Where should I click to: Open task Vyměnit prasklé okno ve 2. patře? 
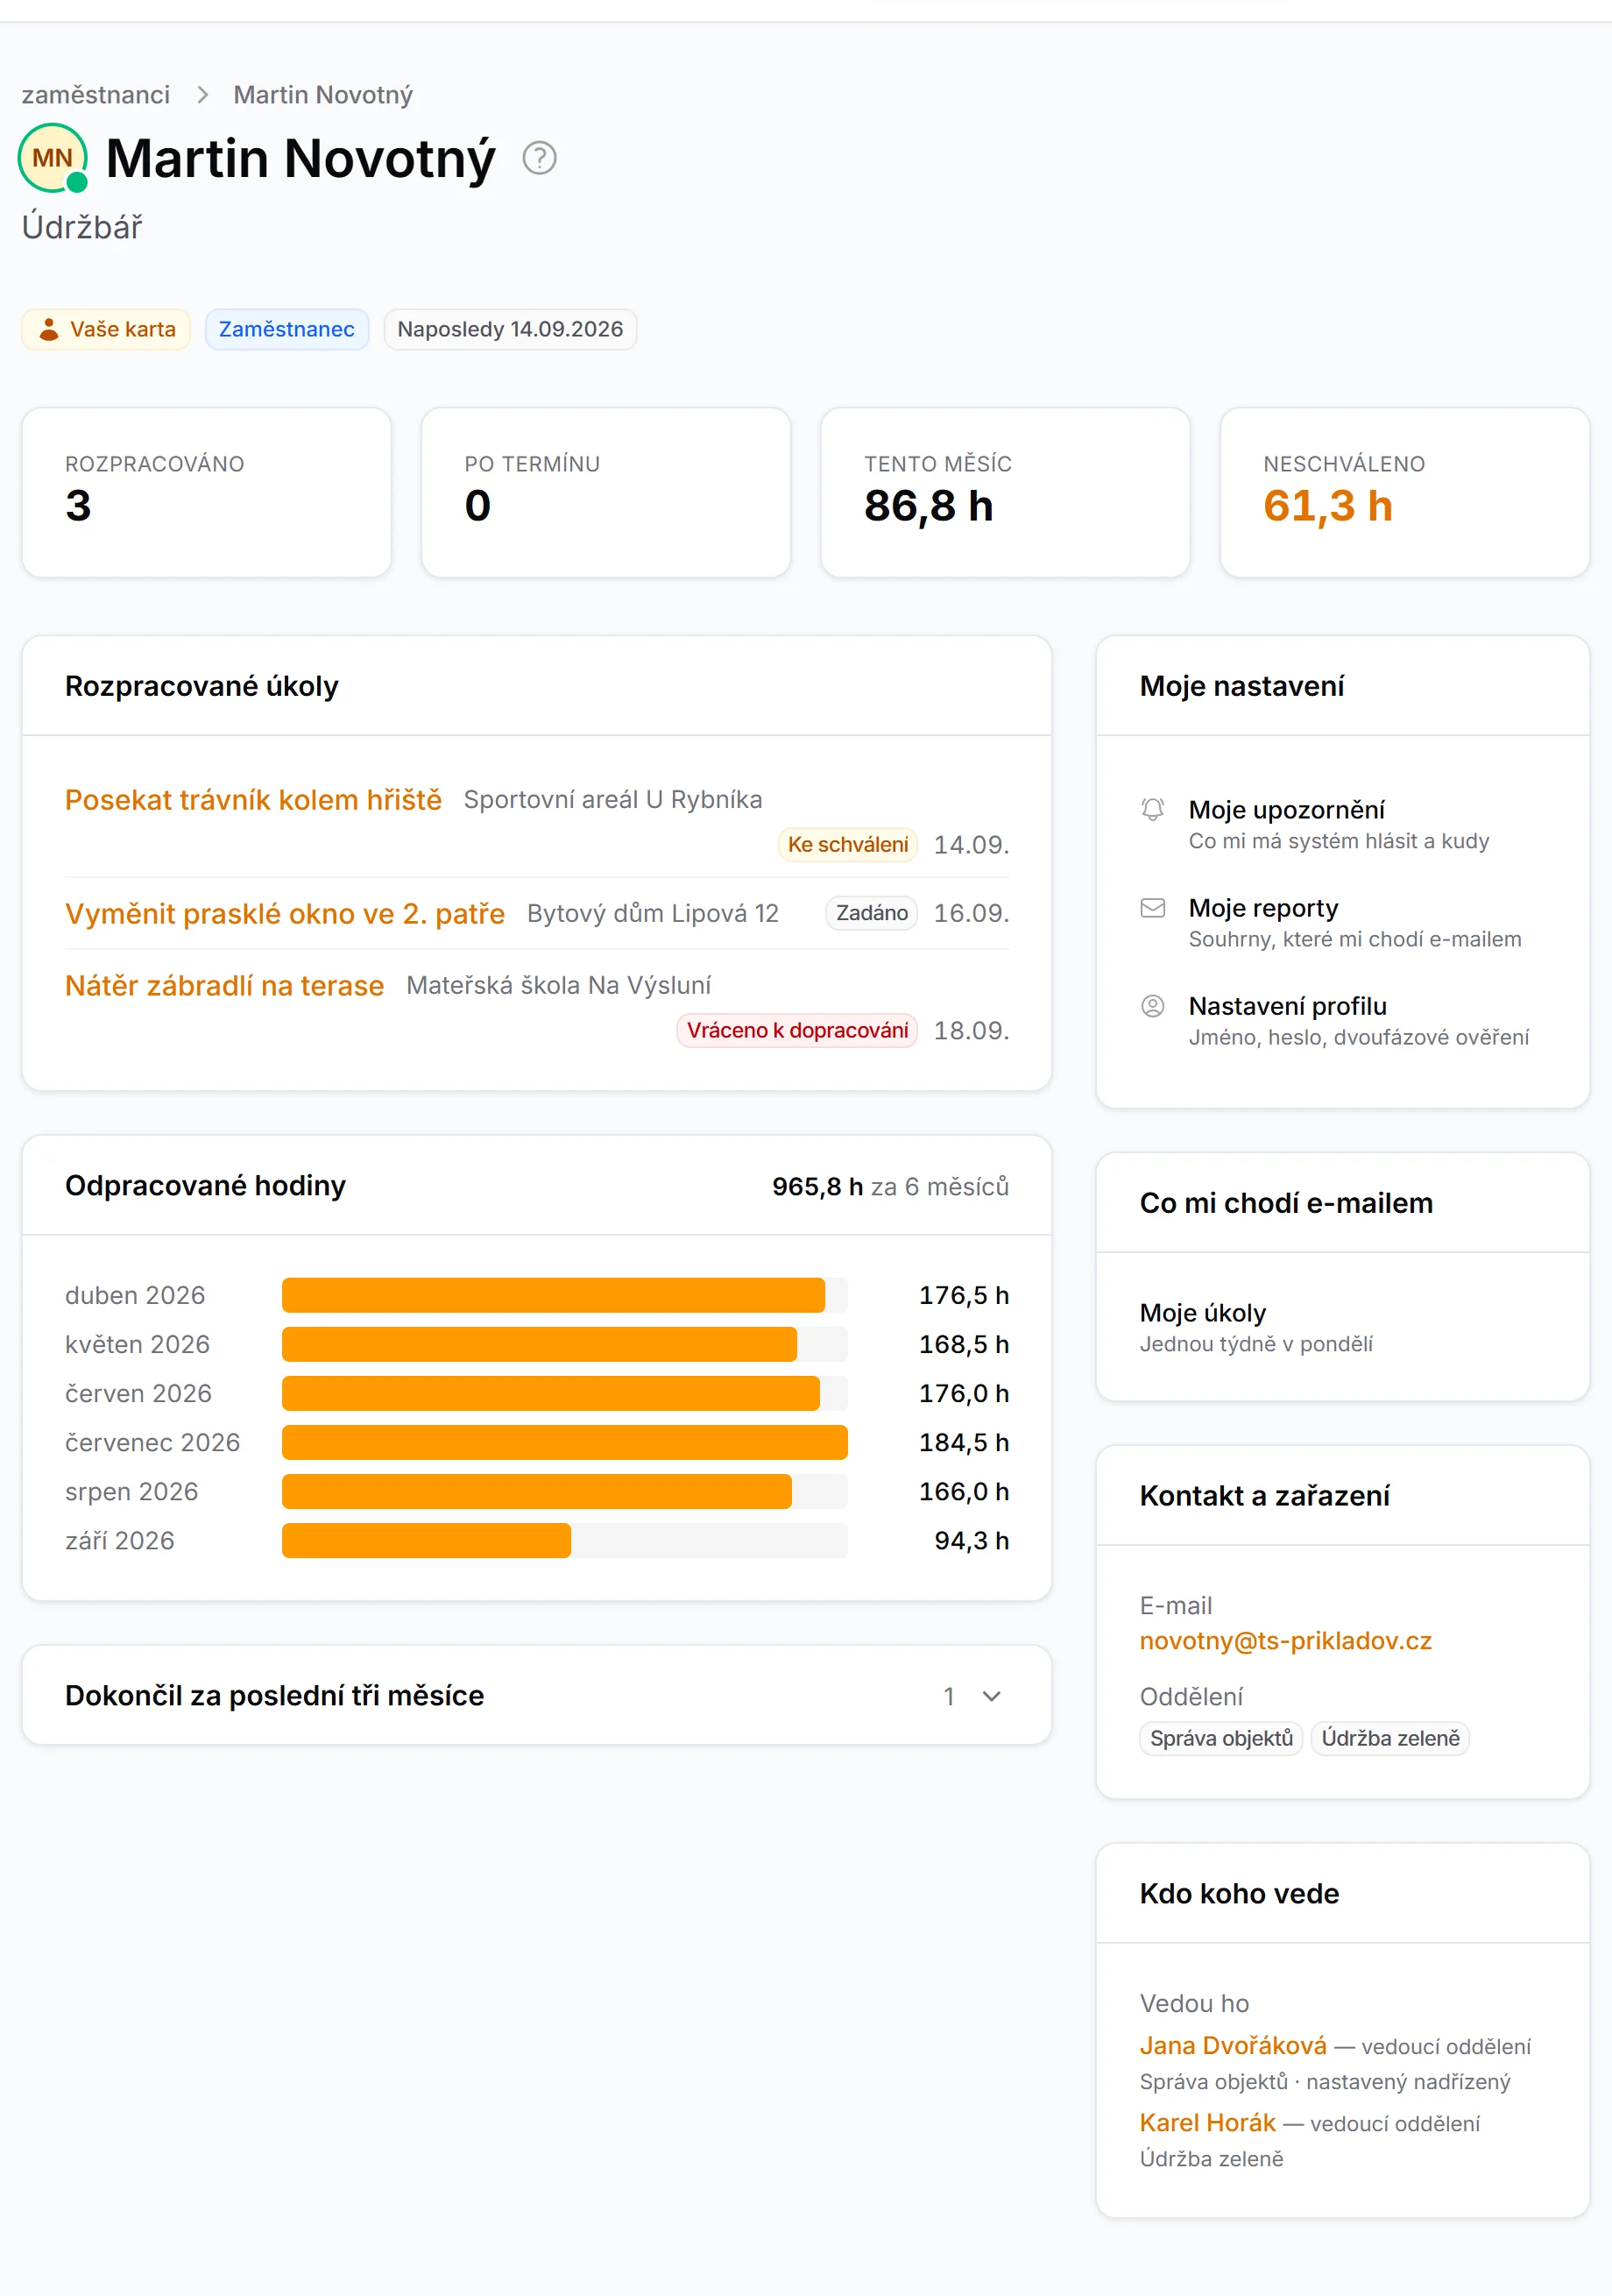tap(285, 913)
